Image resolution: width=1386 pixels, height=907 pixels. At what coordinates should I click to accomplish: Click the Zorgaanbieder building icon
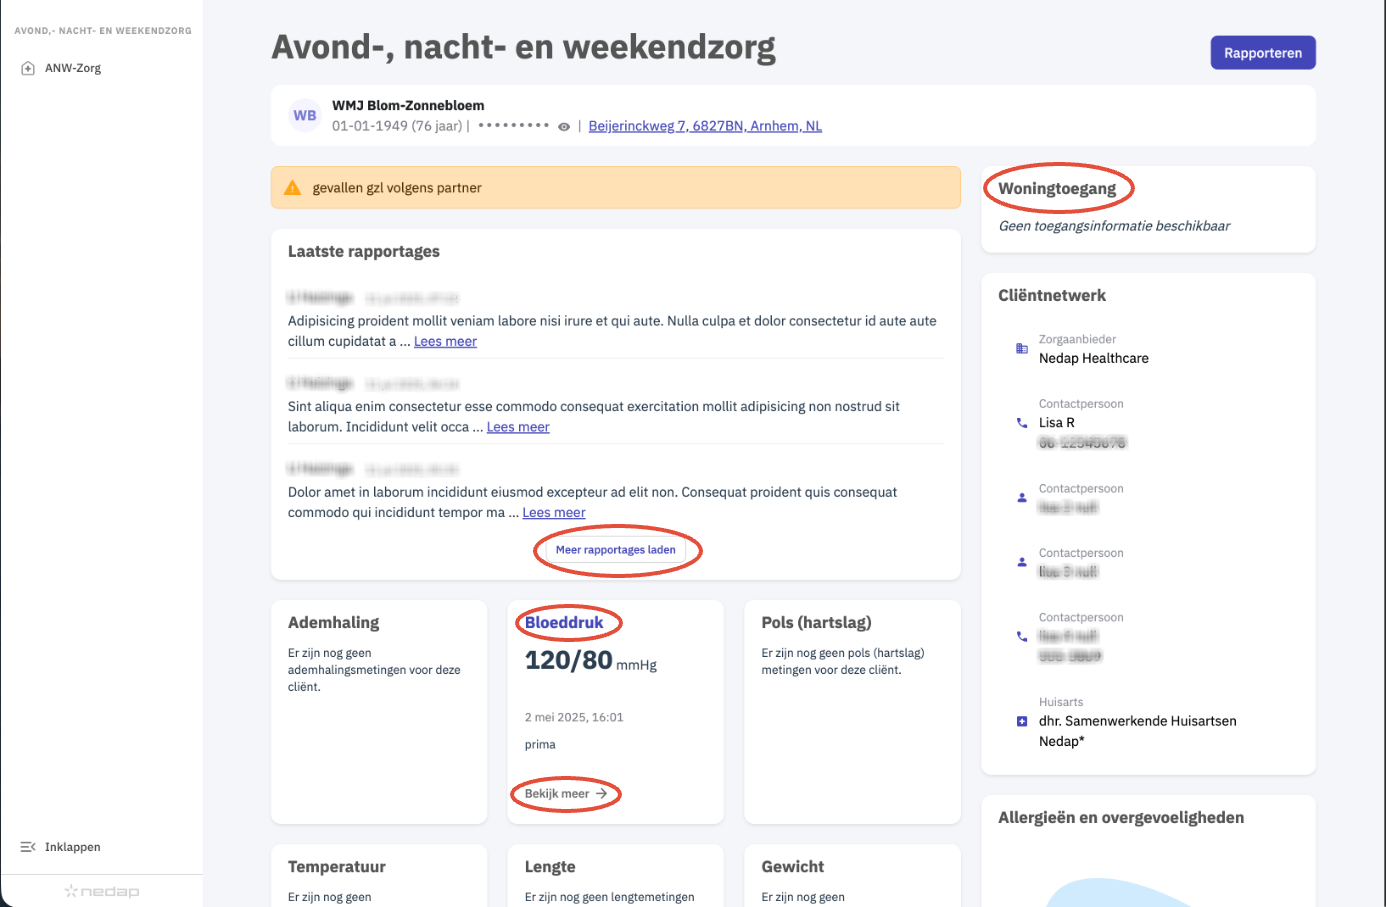tap(1022, 349)
